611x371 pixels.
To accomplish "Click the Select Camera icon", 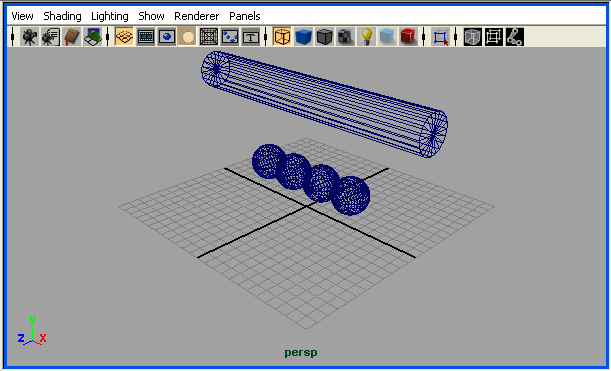I will [29, 37].
